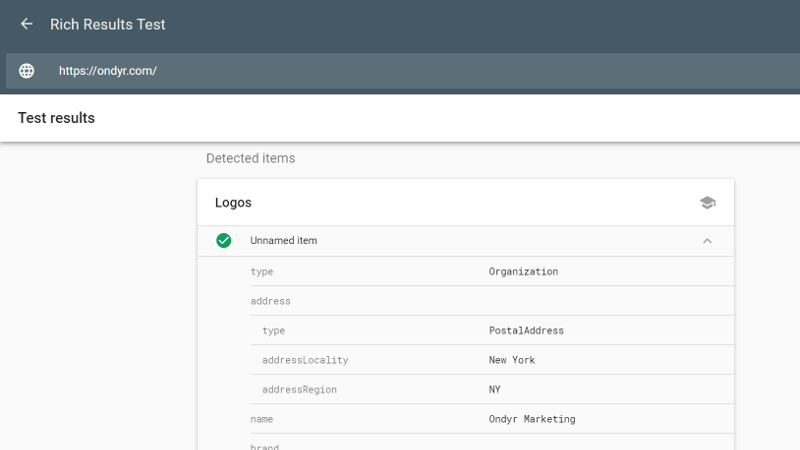Click the Detected items label

pyautogui.click(x=251, y=158)
